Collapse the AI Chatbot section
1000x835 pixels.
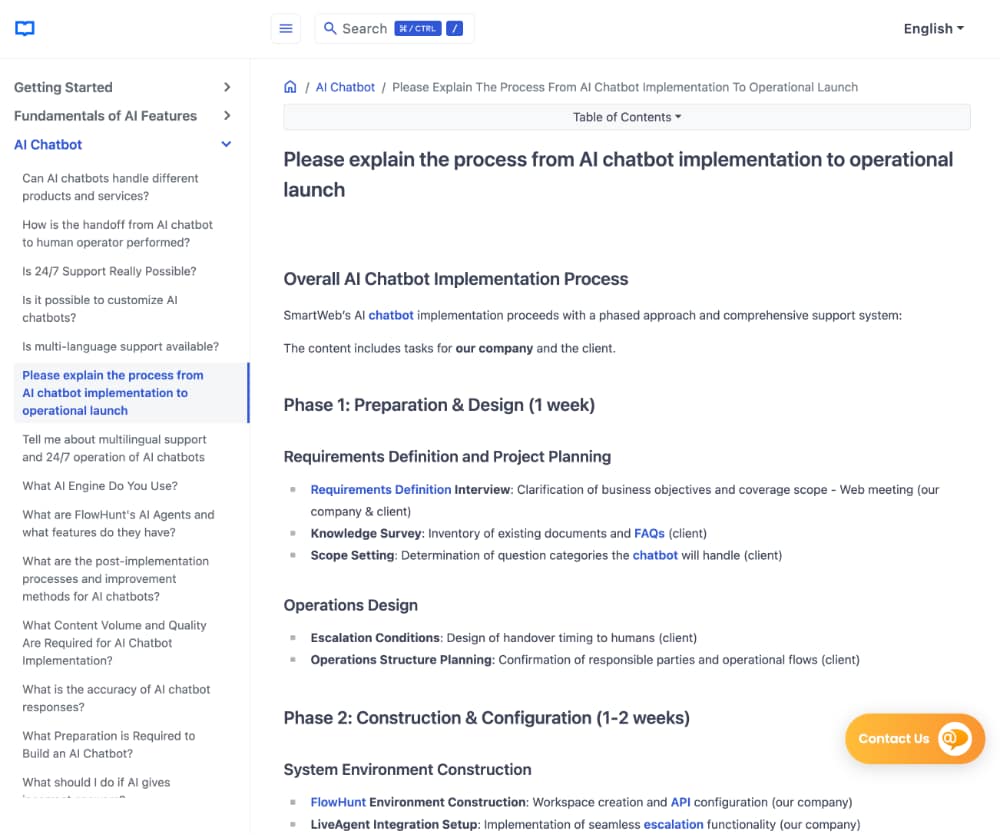(227, 145)
